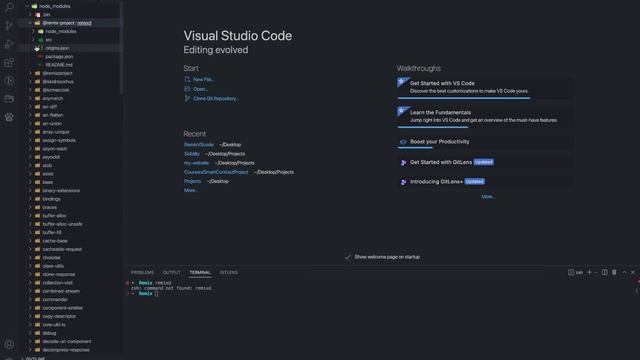The width and height of the screenshot is (640, 360).
Task: Click the star icon of Get Started with VS Code
Action: pyautogui.click(x=402, y=82)
